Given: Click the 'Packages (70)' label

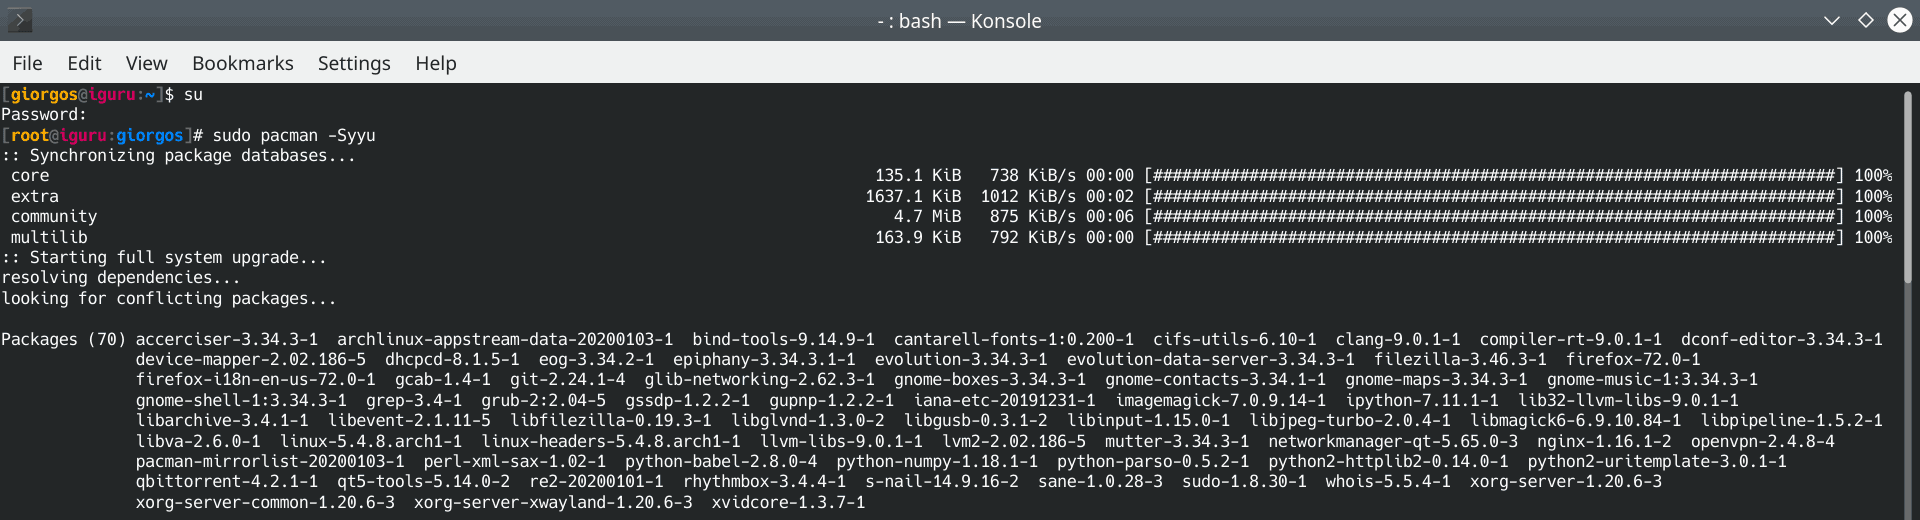Looking at the screenshot, I should [x=63, y=339].
